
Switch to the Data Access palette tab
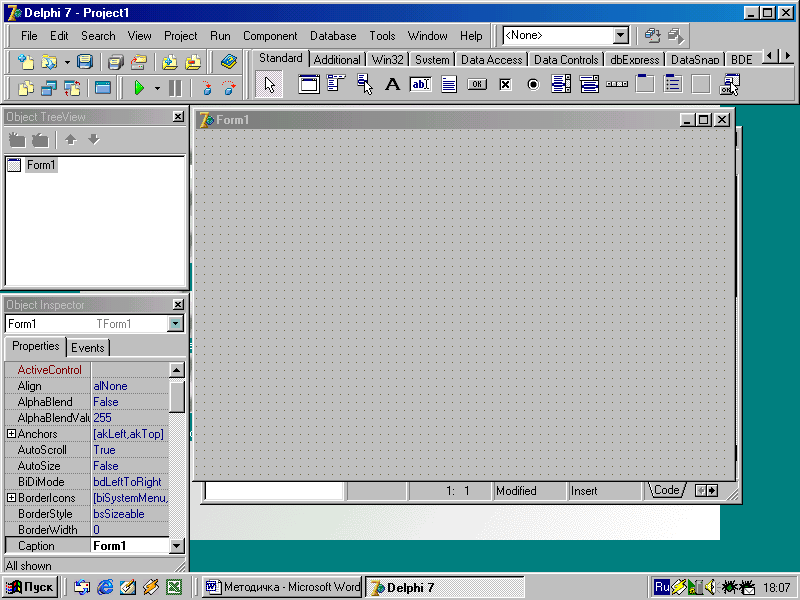point(491,60)
